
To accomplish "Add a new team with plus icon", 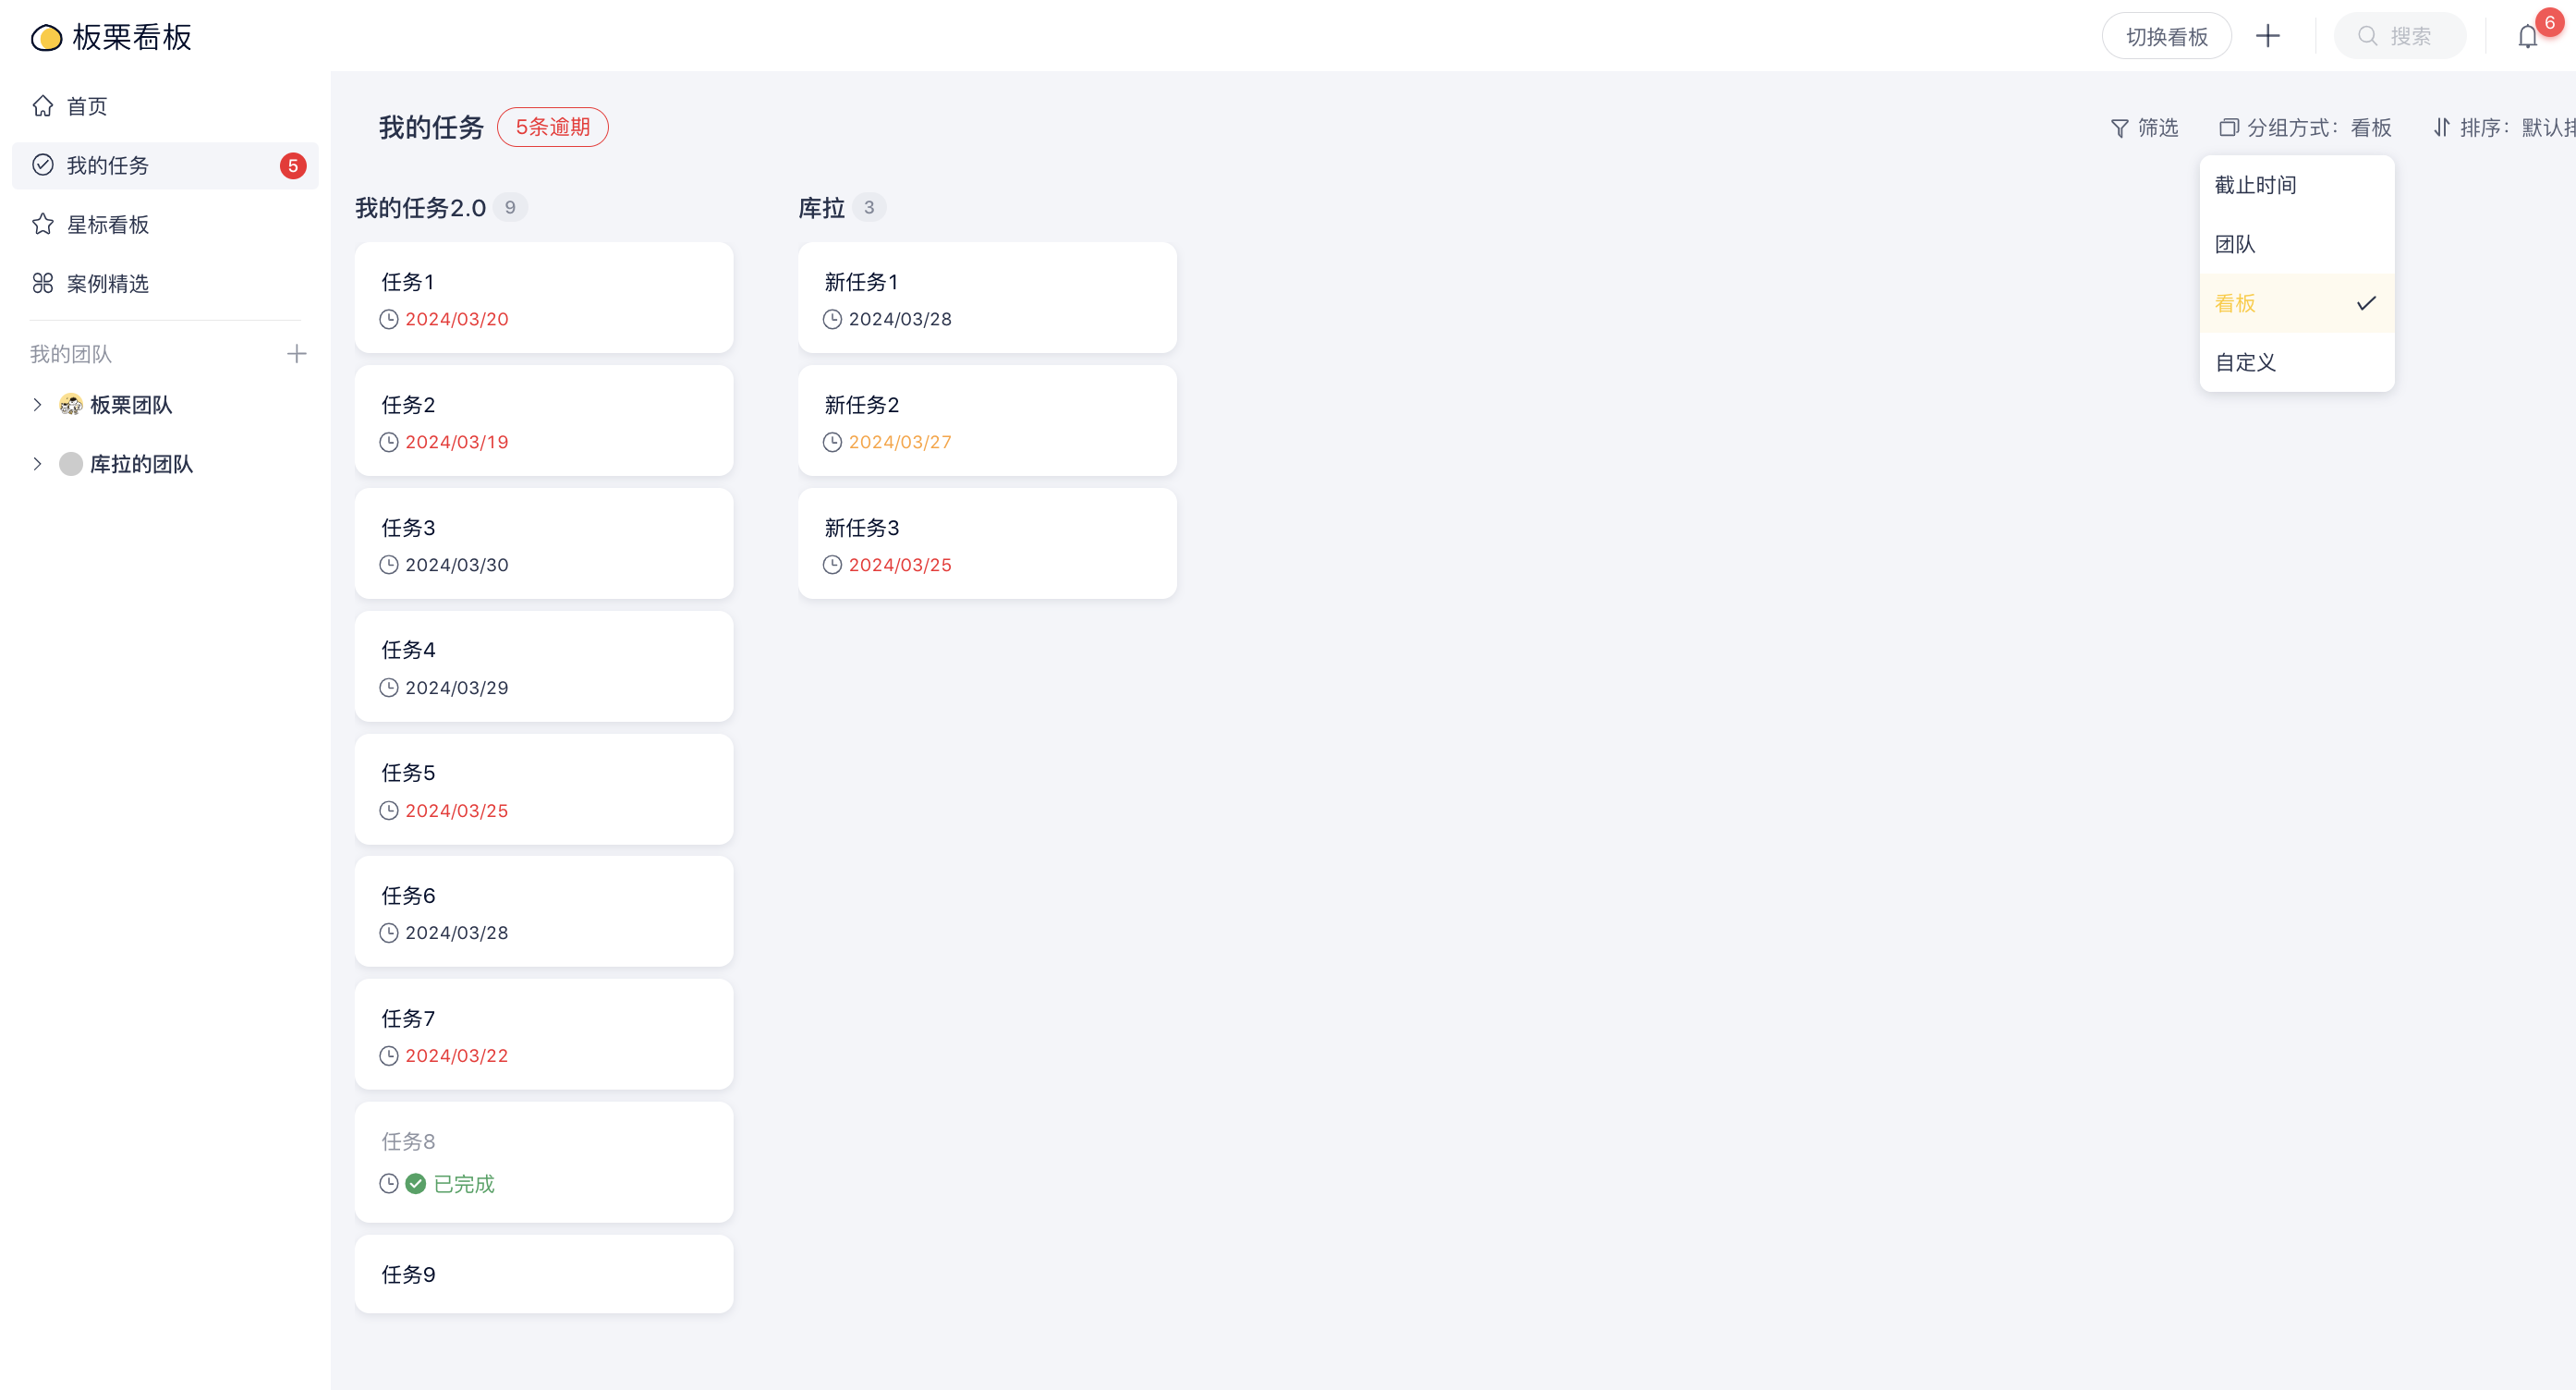I will click(x=296, y=354).
